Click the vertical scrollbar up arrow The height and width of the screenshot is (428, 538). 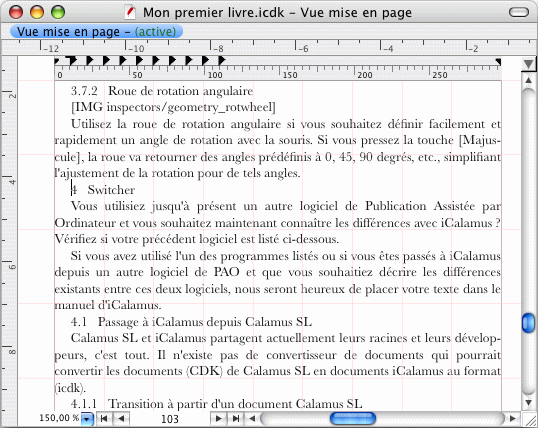click(x=528, y=81)
